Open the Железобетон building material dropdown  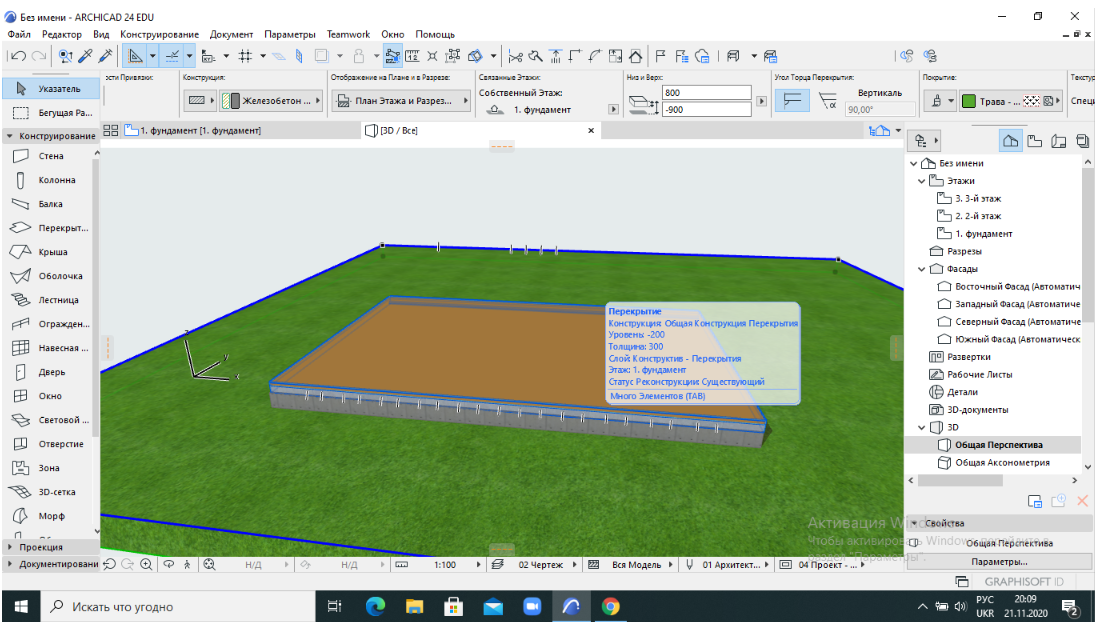pyautogui.click(x=272, y=100)
